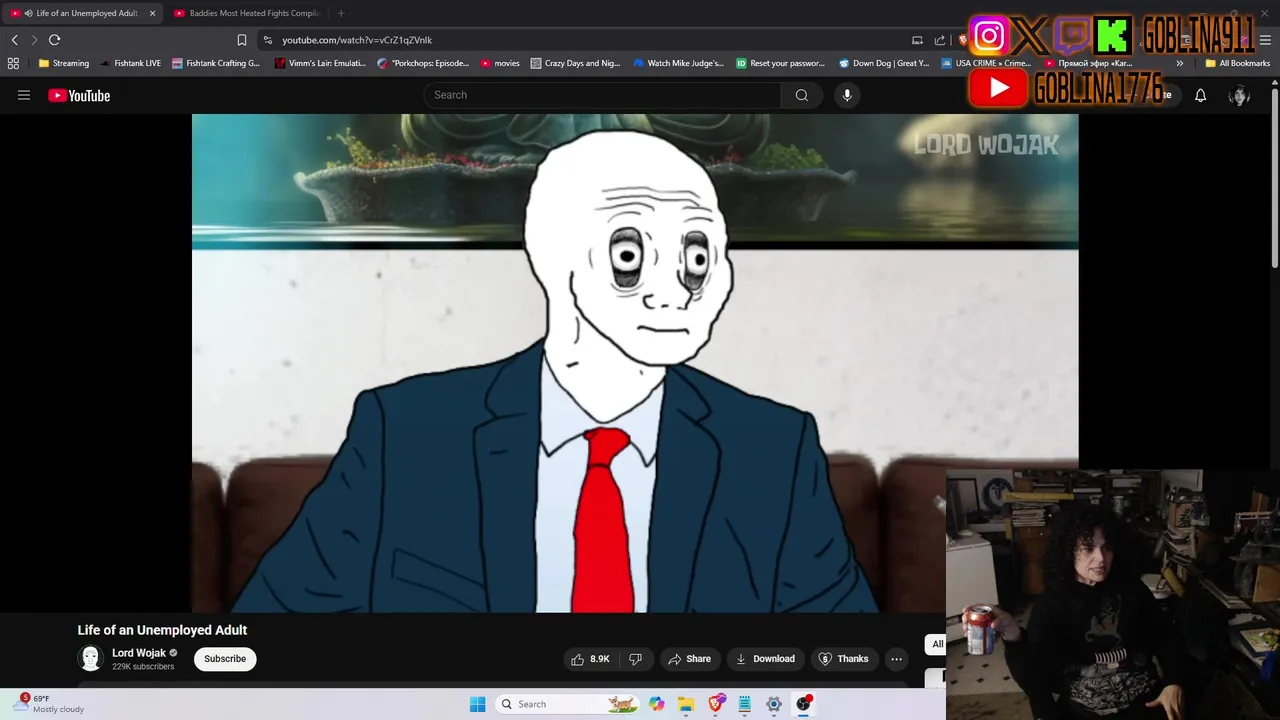This screenshot has height=720, width=1280.
Task: Close the Life of an Unemployed Adult tab
Action: [152, 13]
